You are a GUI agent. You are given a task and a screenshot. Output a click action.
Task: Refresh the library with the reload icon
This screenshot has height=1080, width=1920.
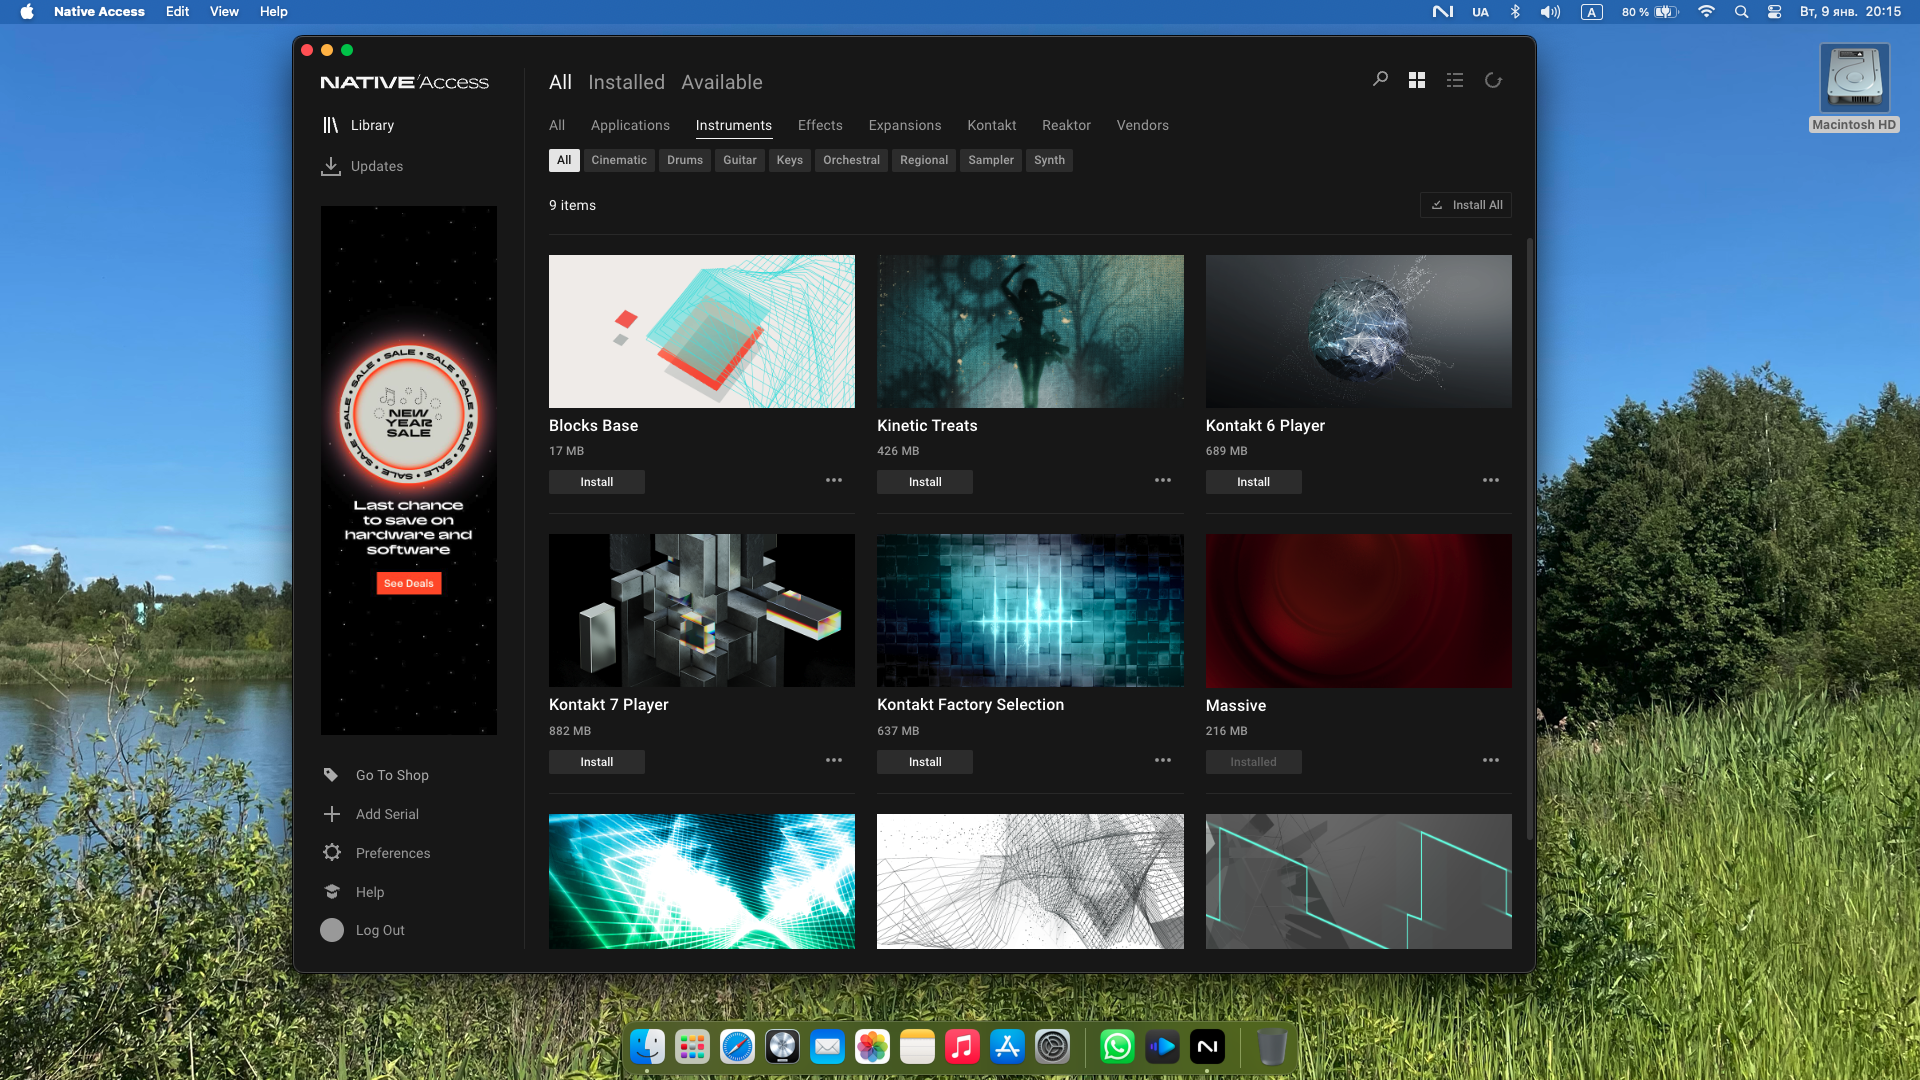click(x=1493, y=80)
